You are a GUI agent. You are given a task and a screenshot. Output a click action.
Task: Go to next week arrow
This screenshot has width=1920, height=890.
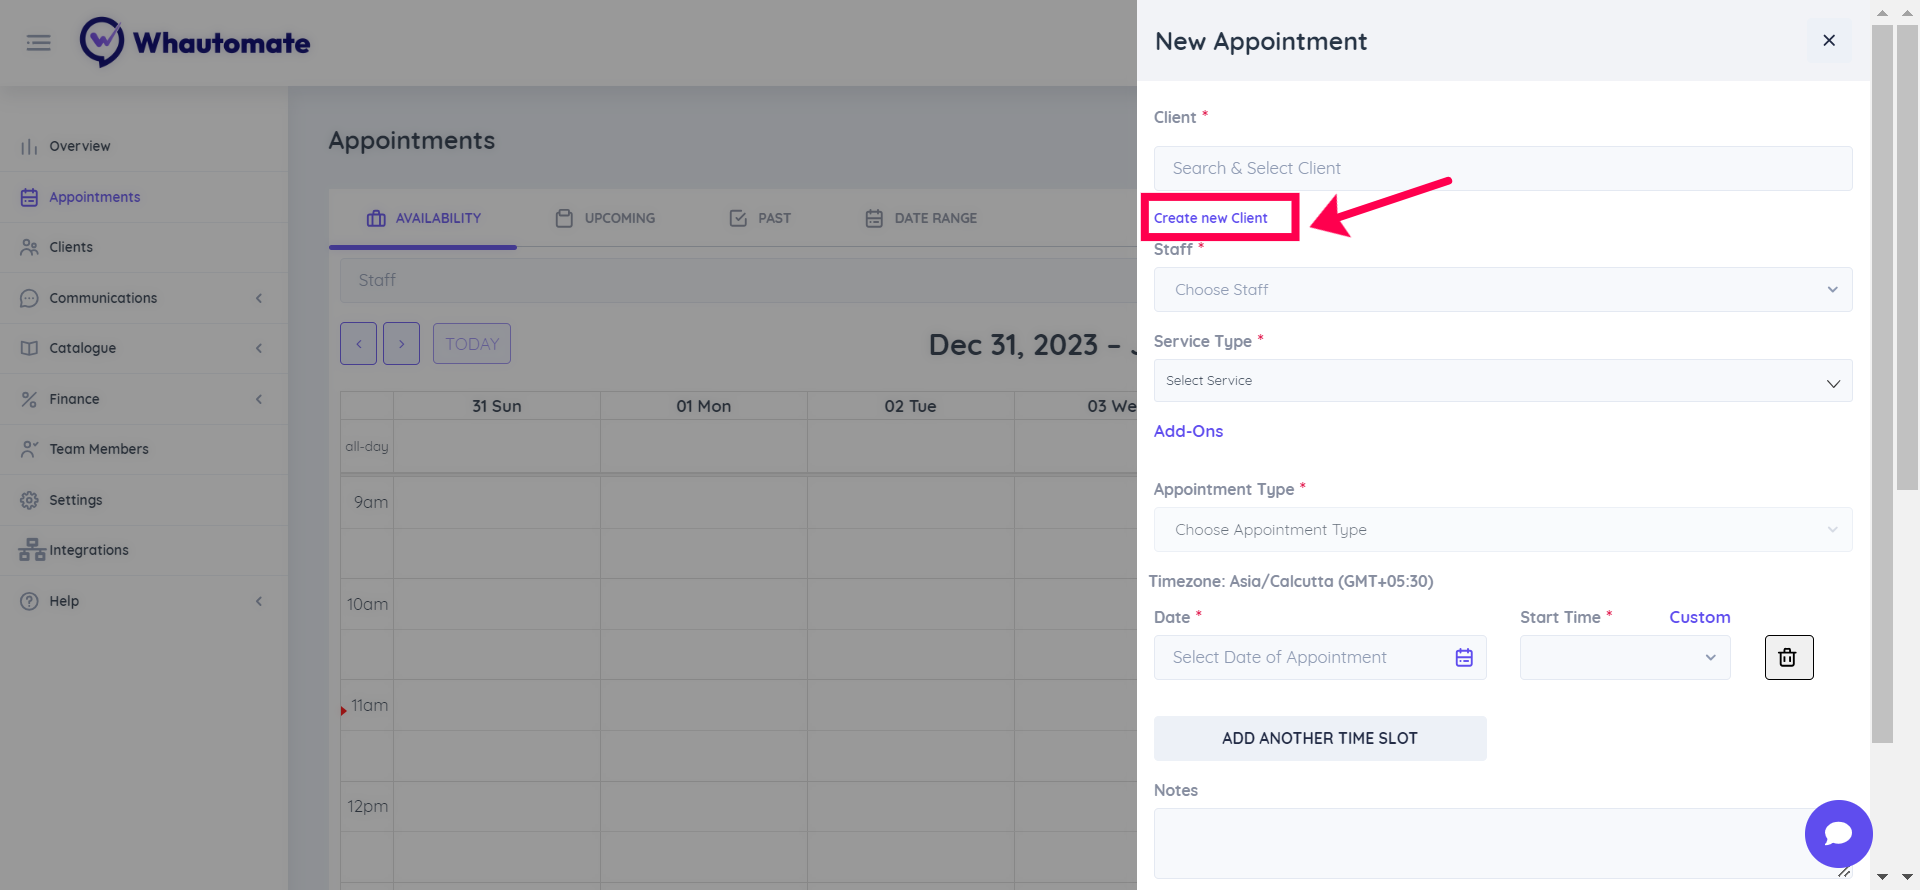click(x=402, y=344)
